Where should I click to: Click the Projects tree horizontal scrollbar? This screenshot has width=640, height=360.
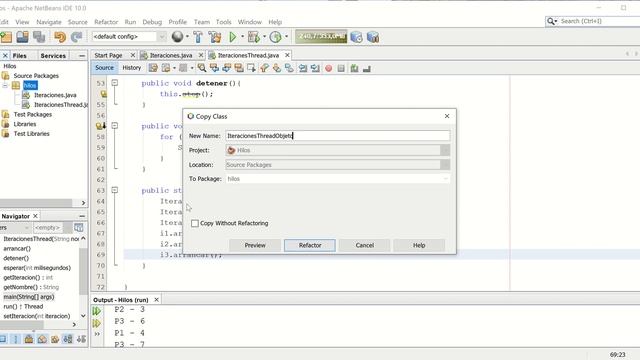click(x=40, y=203)
